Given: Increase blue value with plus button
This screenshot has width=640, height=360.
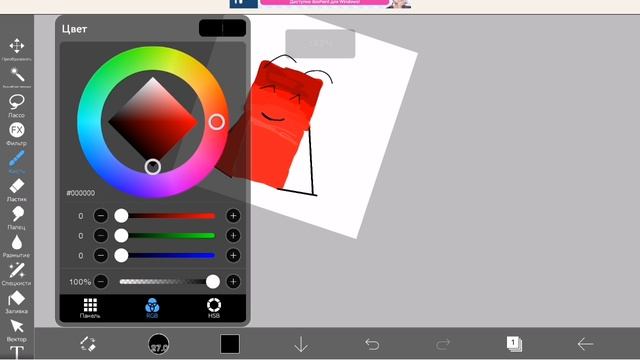Looking at the screenshot, I should (233, 256).
